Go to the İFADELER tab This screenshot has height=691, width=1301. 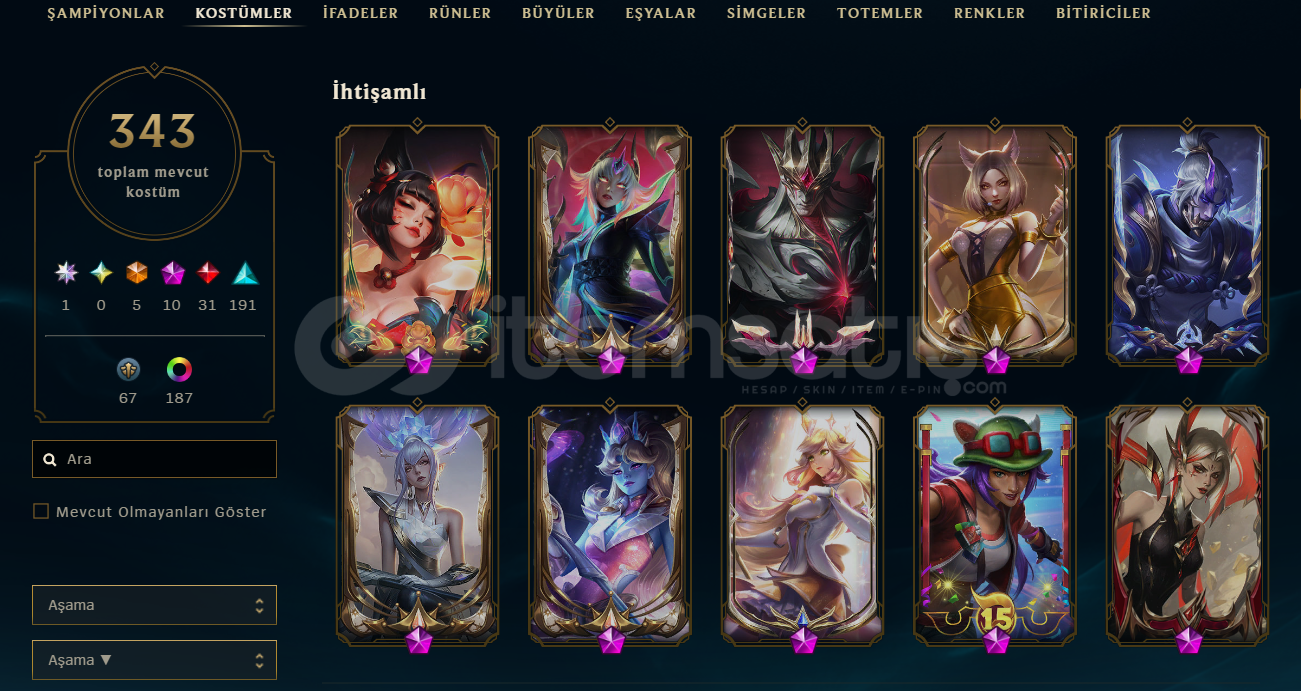[360, 13]
